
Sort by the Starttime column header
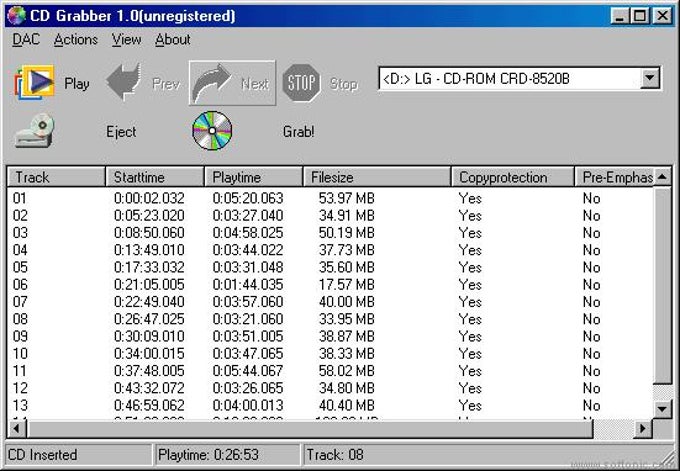(155, 177)
